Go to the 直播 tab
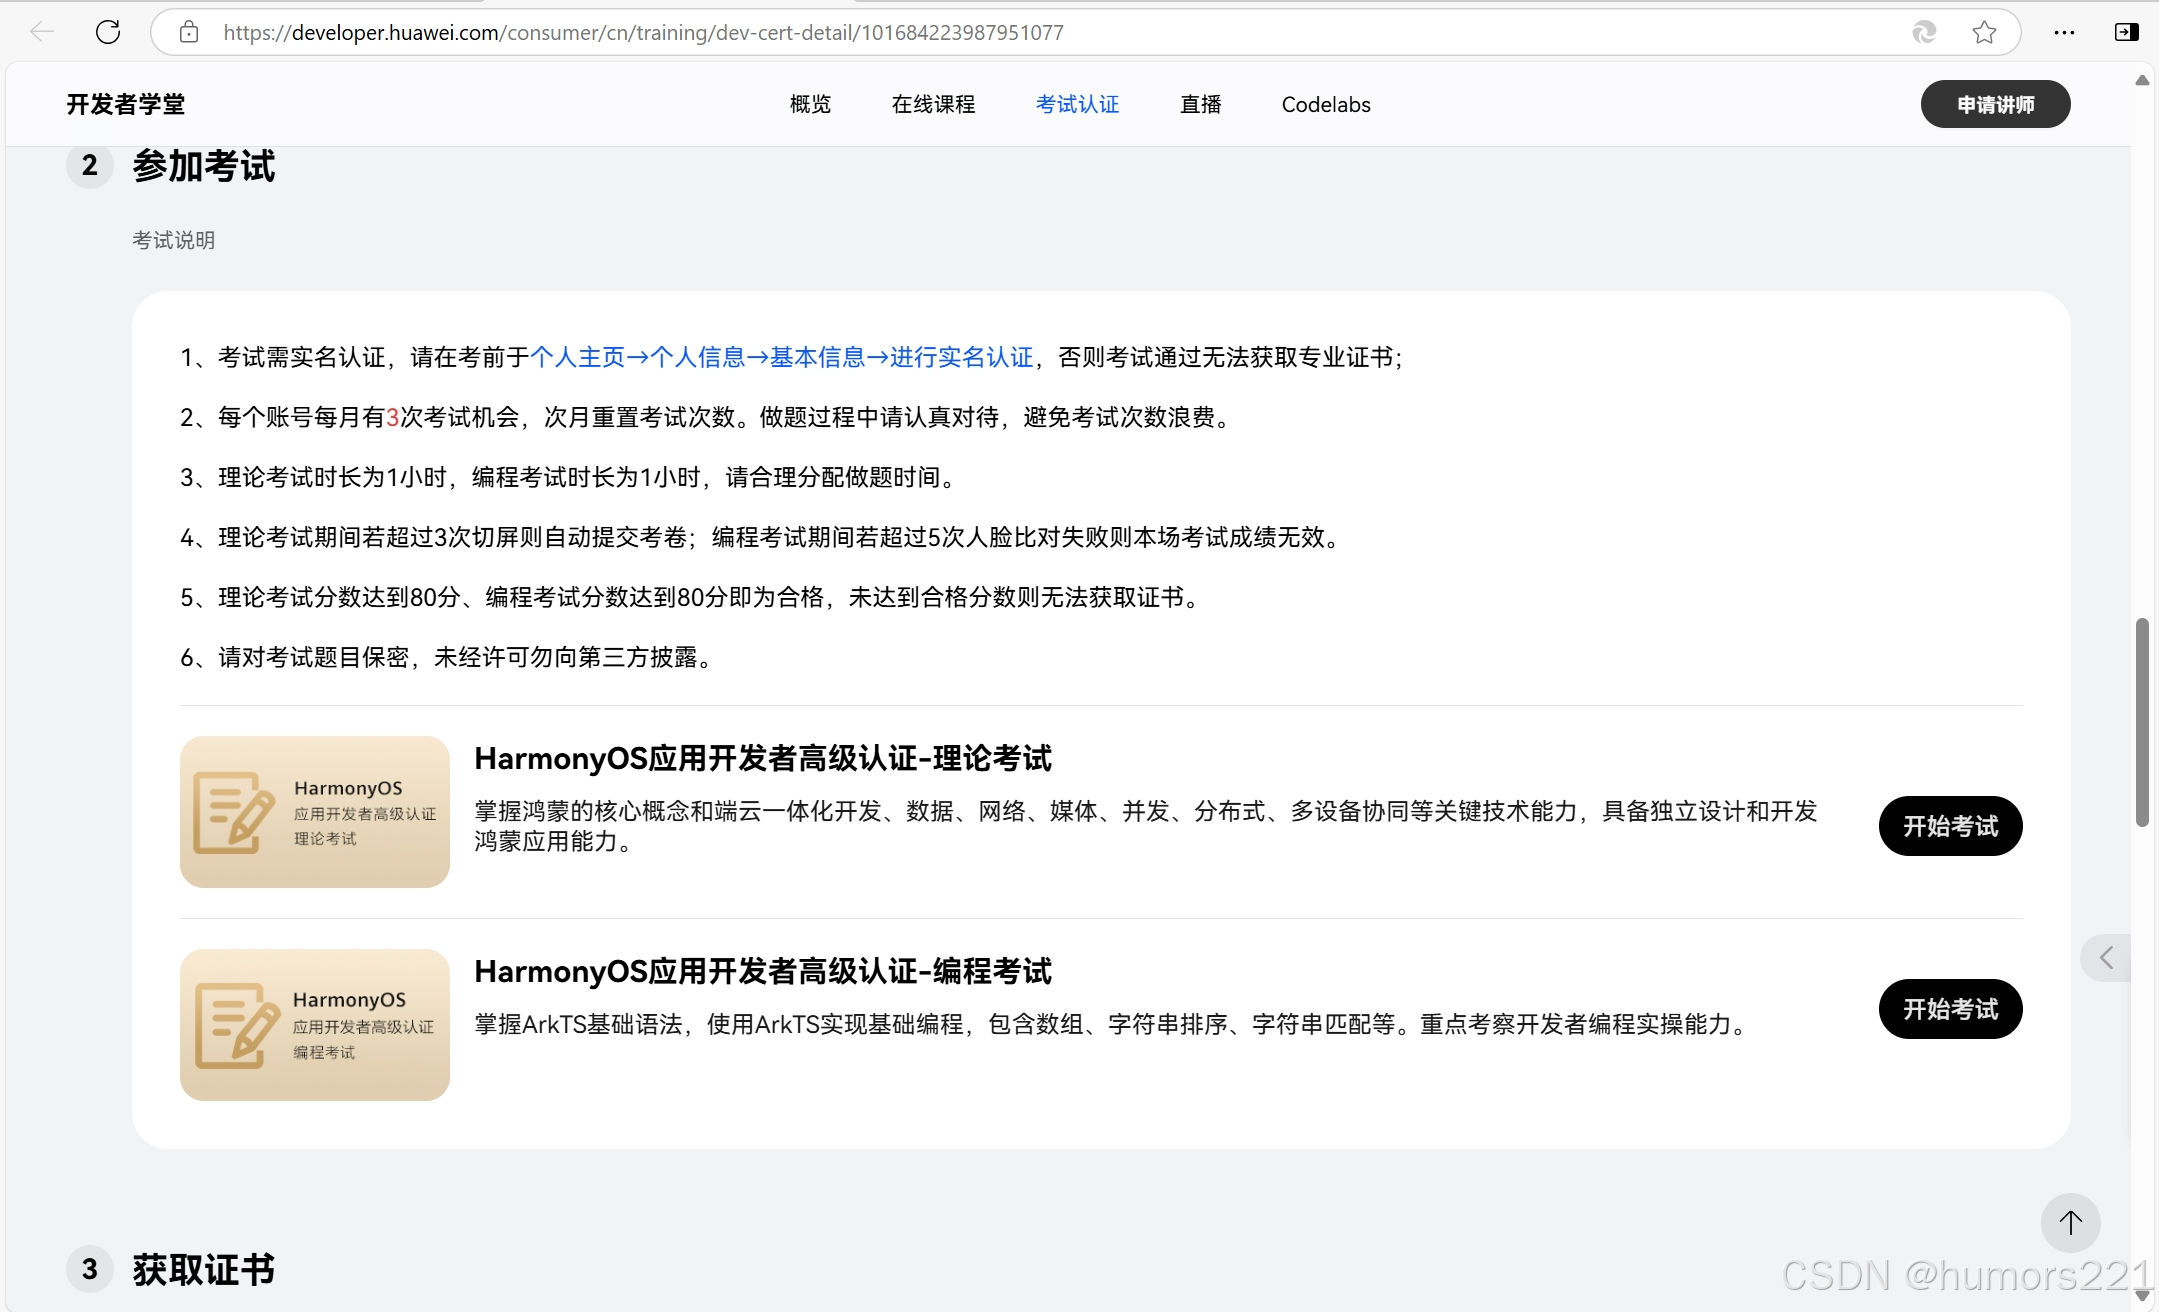Screen dimensions: 2159x1312 [1200, 104]
